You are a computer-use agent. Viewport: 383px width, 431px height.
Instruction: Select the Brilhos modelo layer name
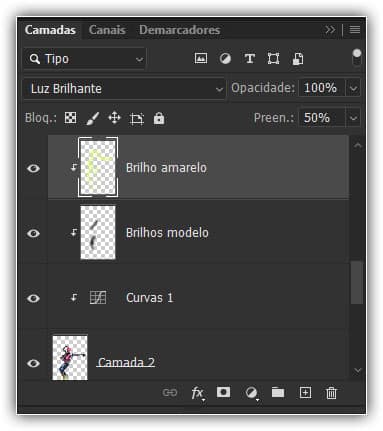(x=167, y=233)
